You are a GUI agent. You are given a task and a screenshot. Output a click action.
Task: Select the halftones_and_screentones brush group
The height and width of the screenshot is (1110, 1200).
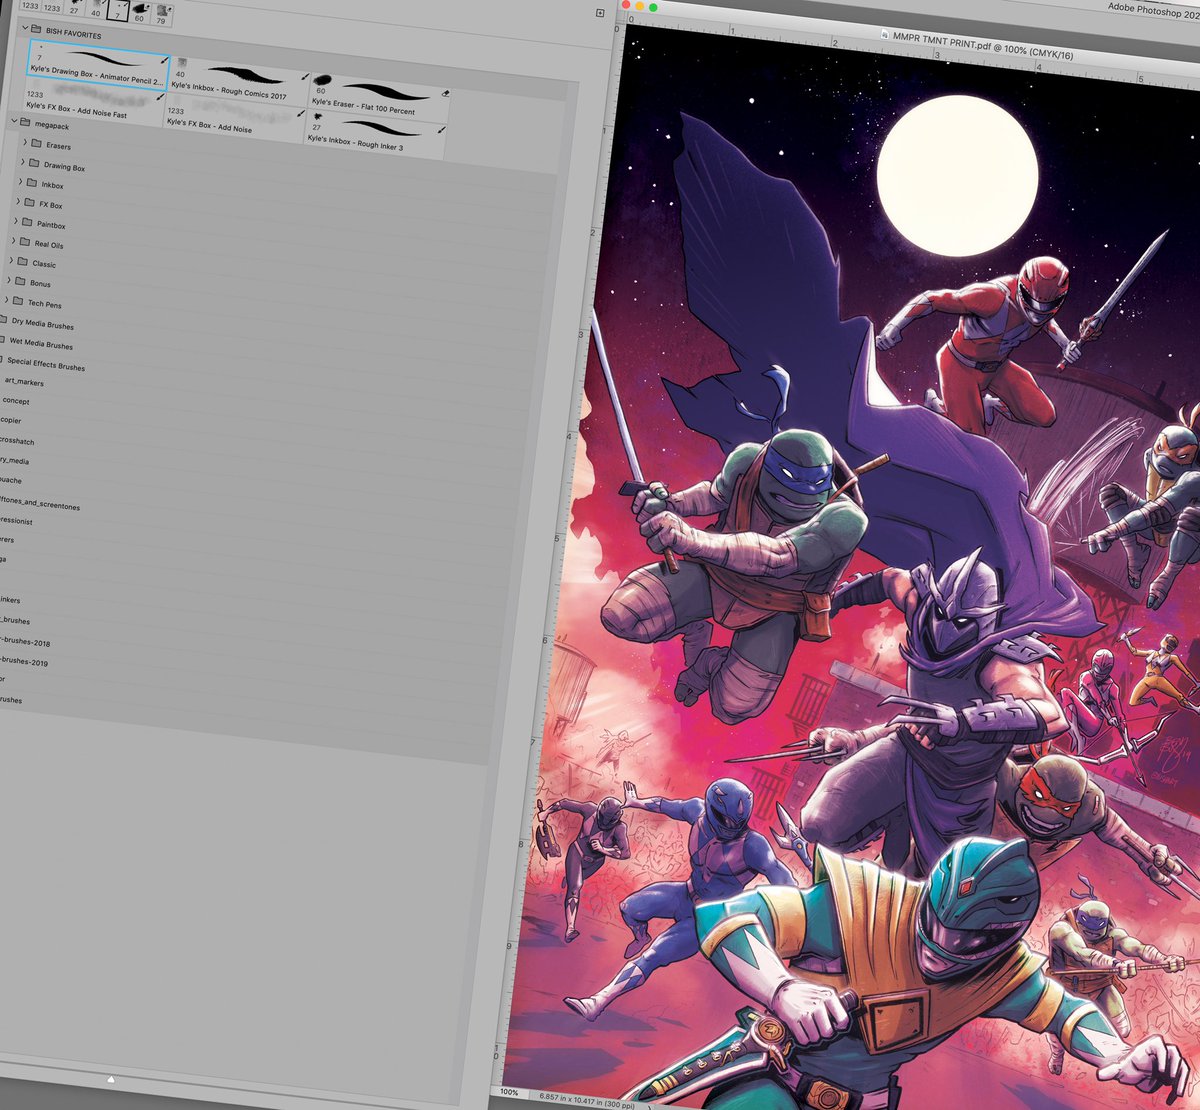pyautogui.click(x=40, y=505)
